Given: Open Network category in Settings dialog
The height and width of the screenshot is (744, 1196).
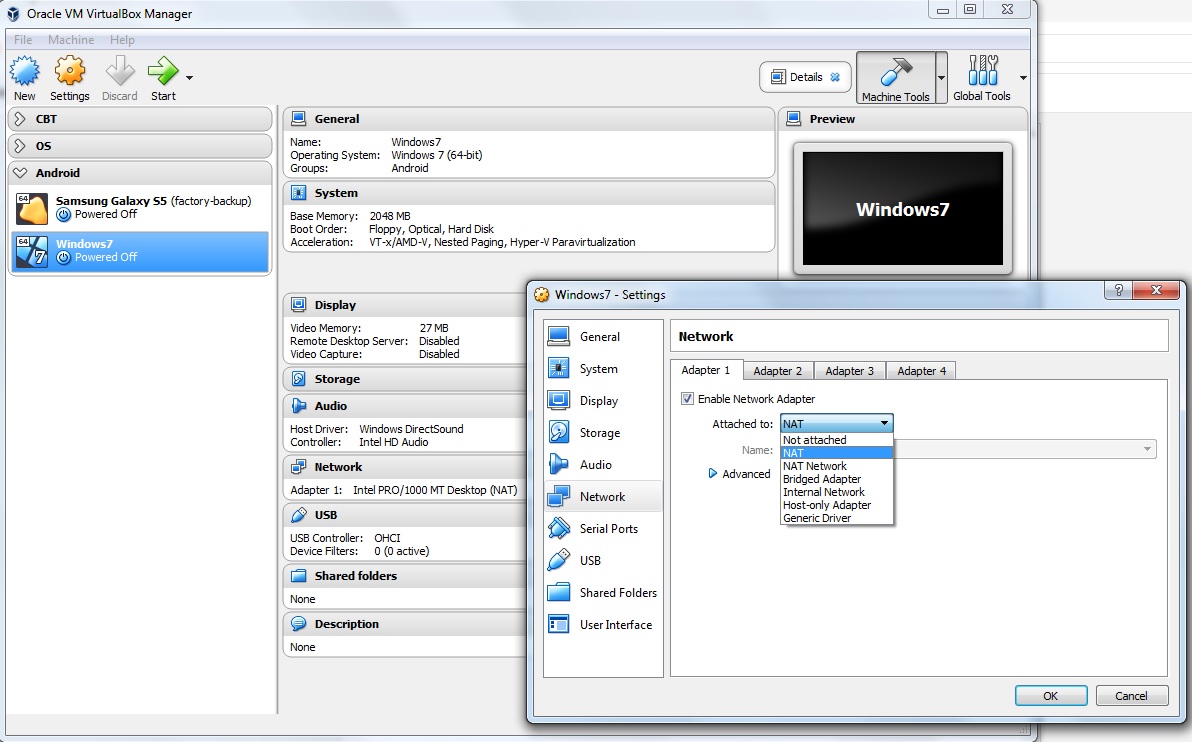Looking at the screenshot, I should click(x=603, y=497).
